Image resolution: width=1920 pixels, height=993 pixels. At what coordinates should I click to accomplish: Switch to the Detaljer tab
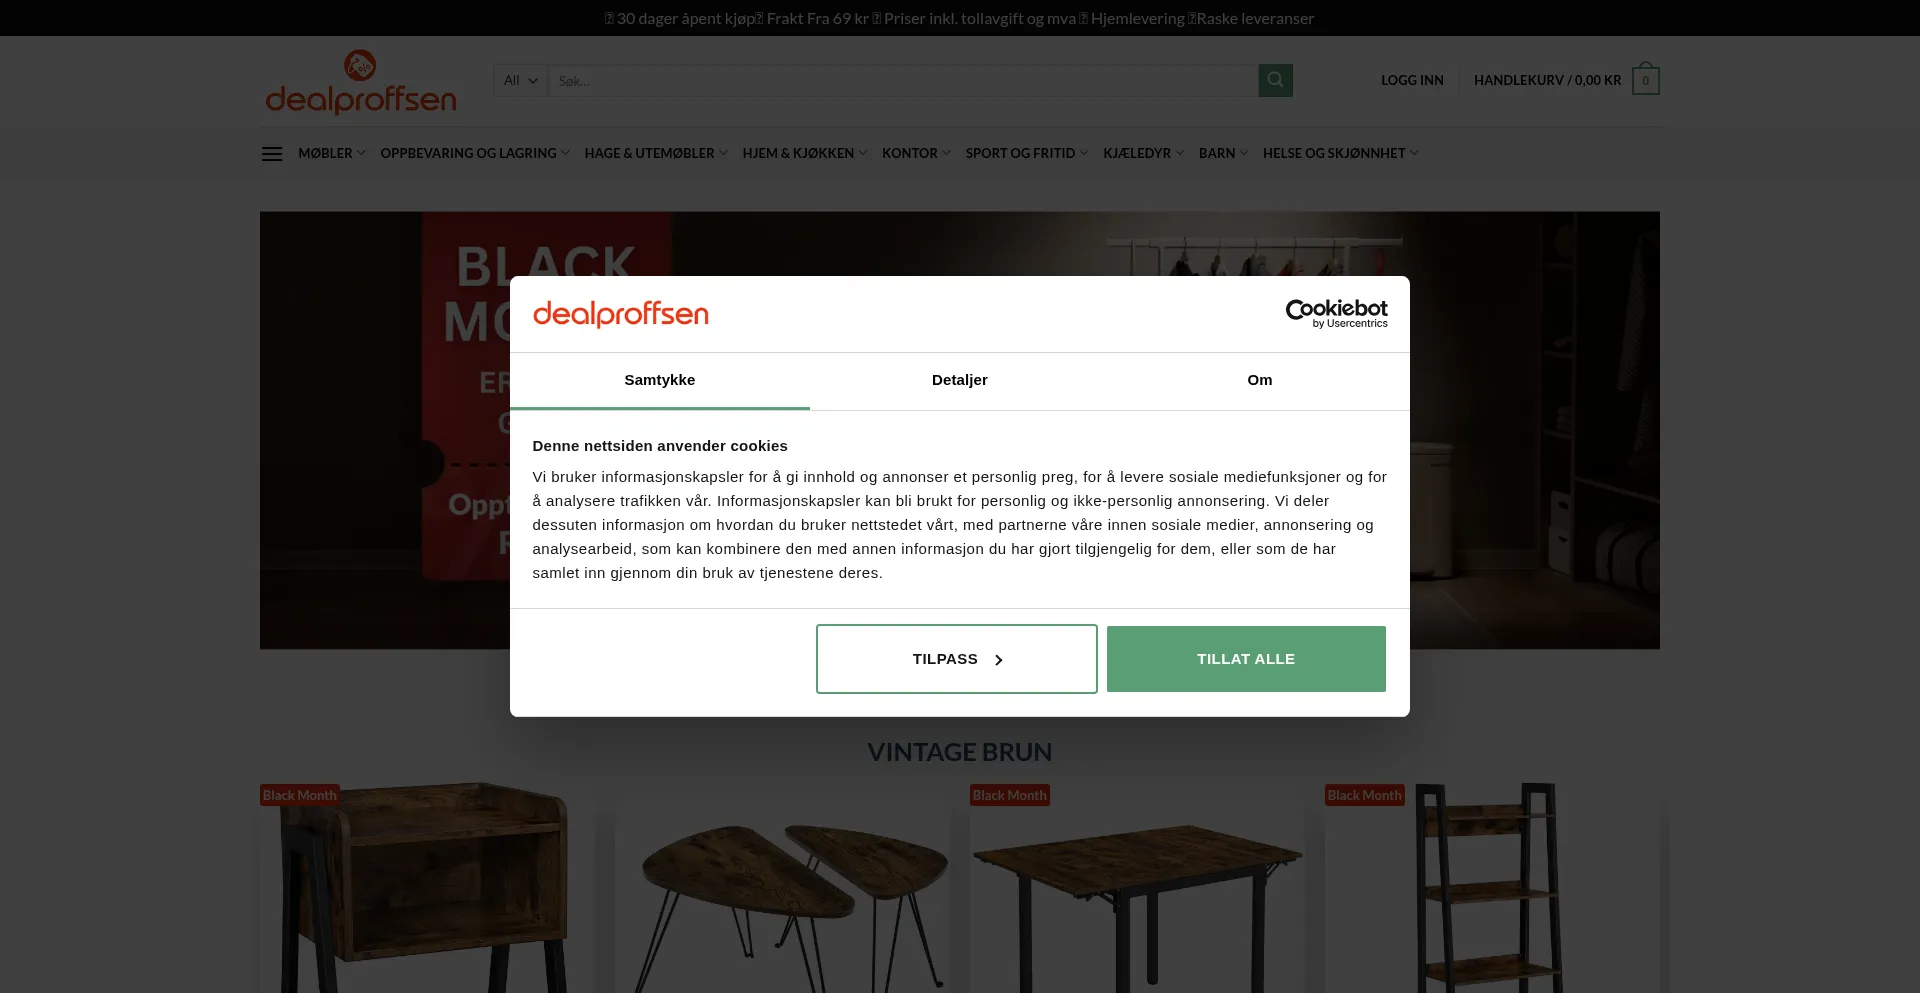(960, 380)
